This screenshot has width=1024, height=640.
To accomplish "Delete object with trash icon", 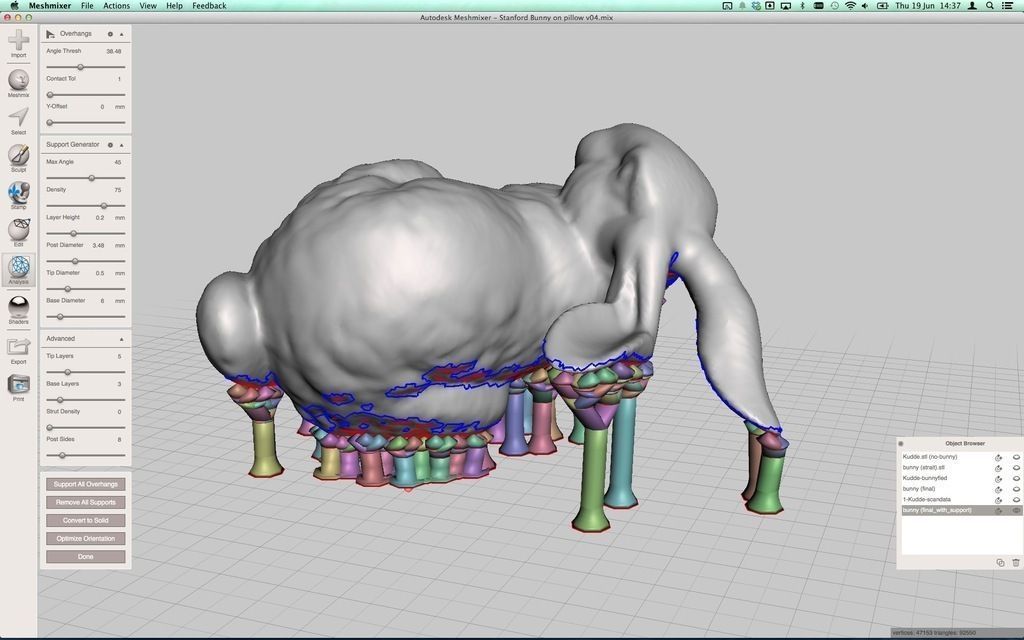I will pos(1016,562).
